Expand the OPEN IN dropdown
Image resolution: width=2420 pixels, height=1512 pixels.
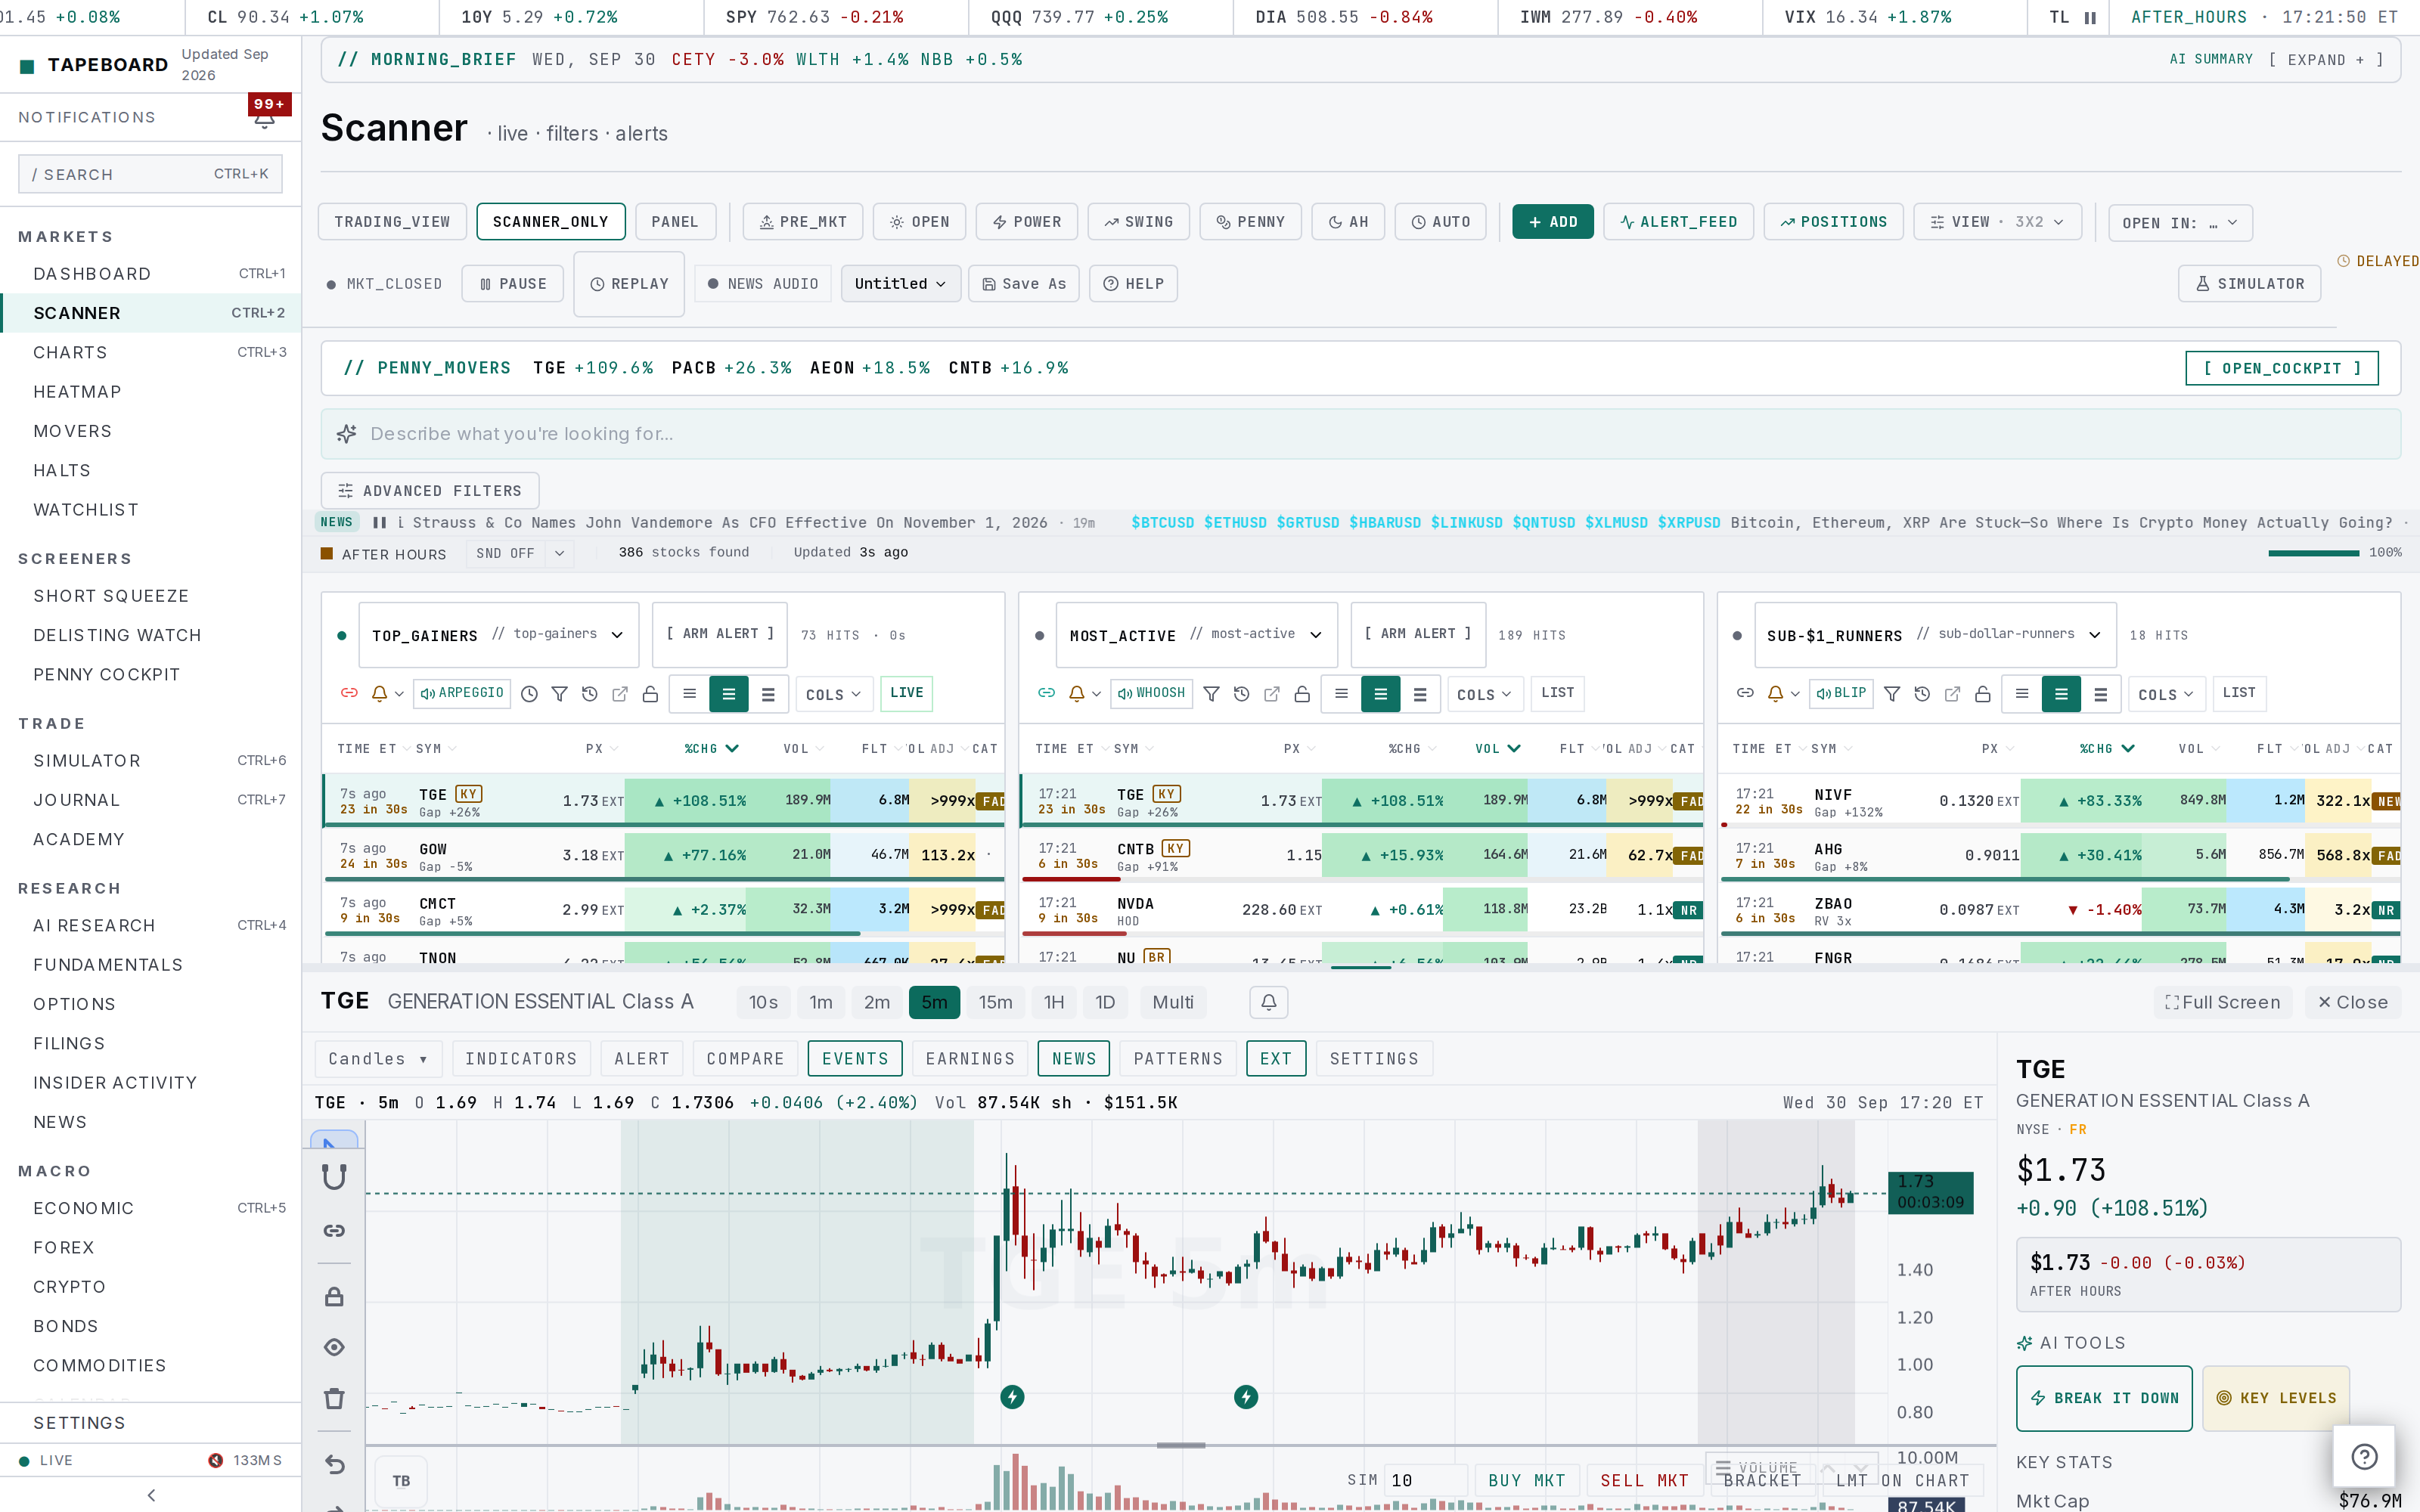click(2180, 223)
